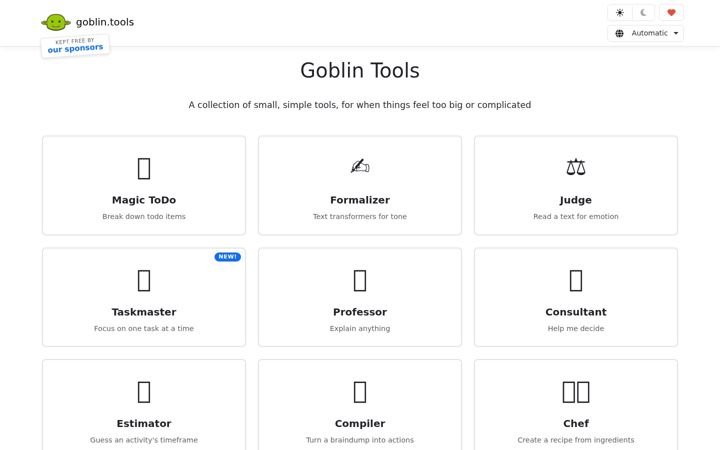Open the Consultant tool title

(576, 312)
